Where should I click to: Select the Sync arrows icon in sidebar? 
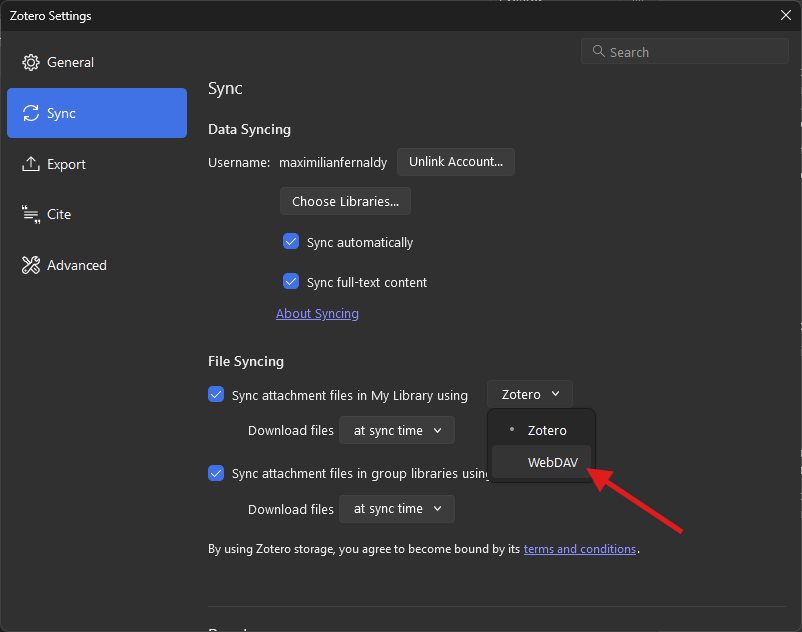tap(31, 113)
